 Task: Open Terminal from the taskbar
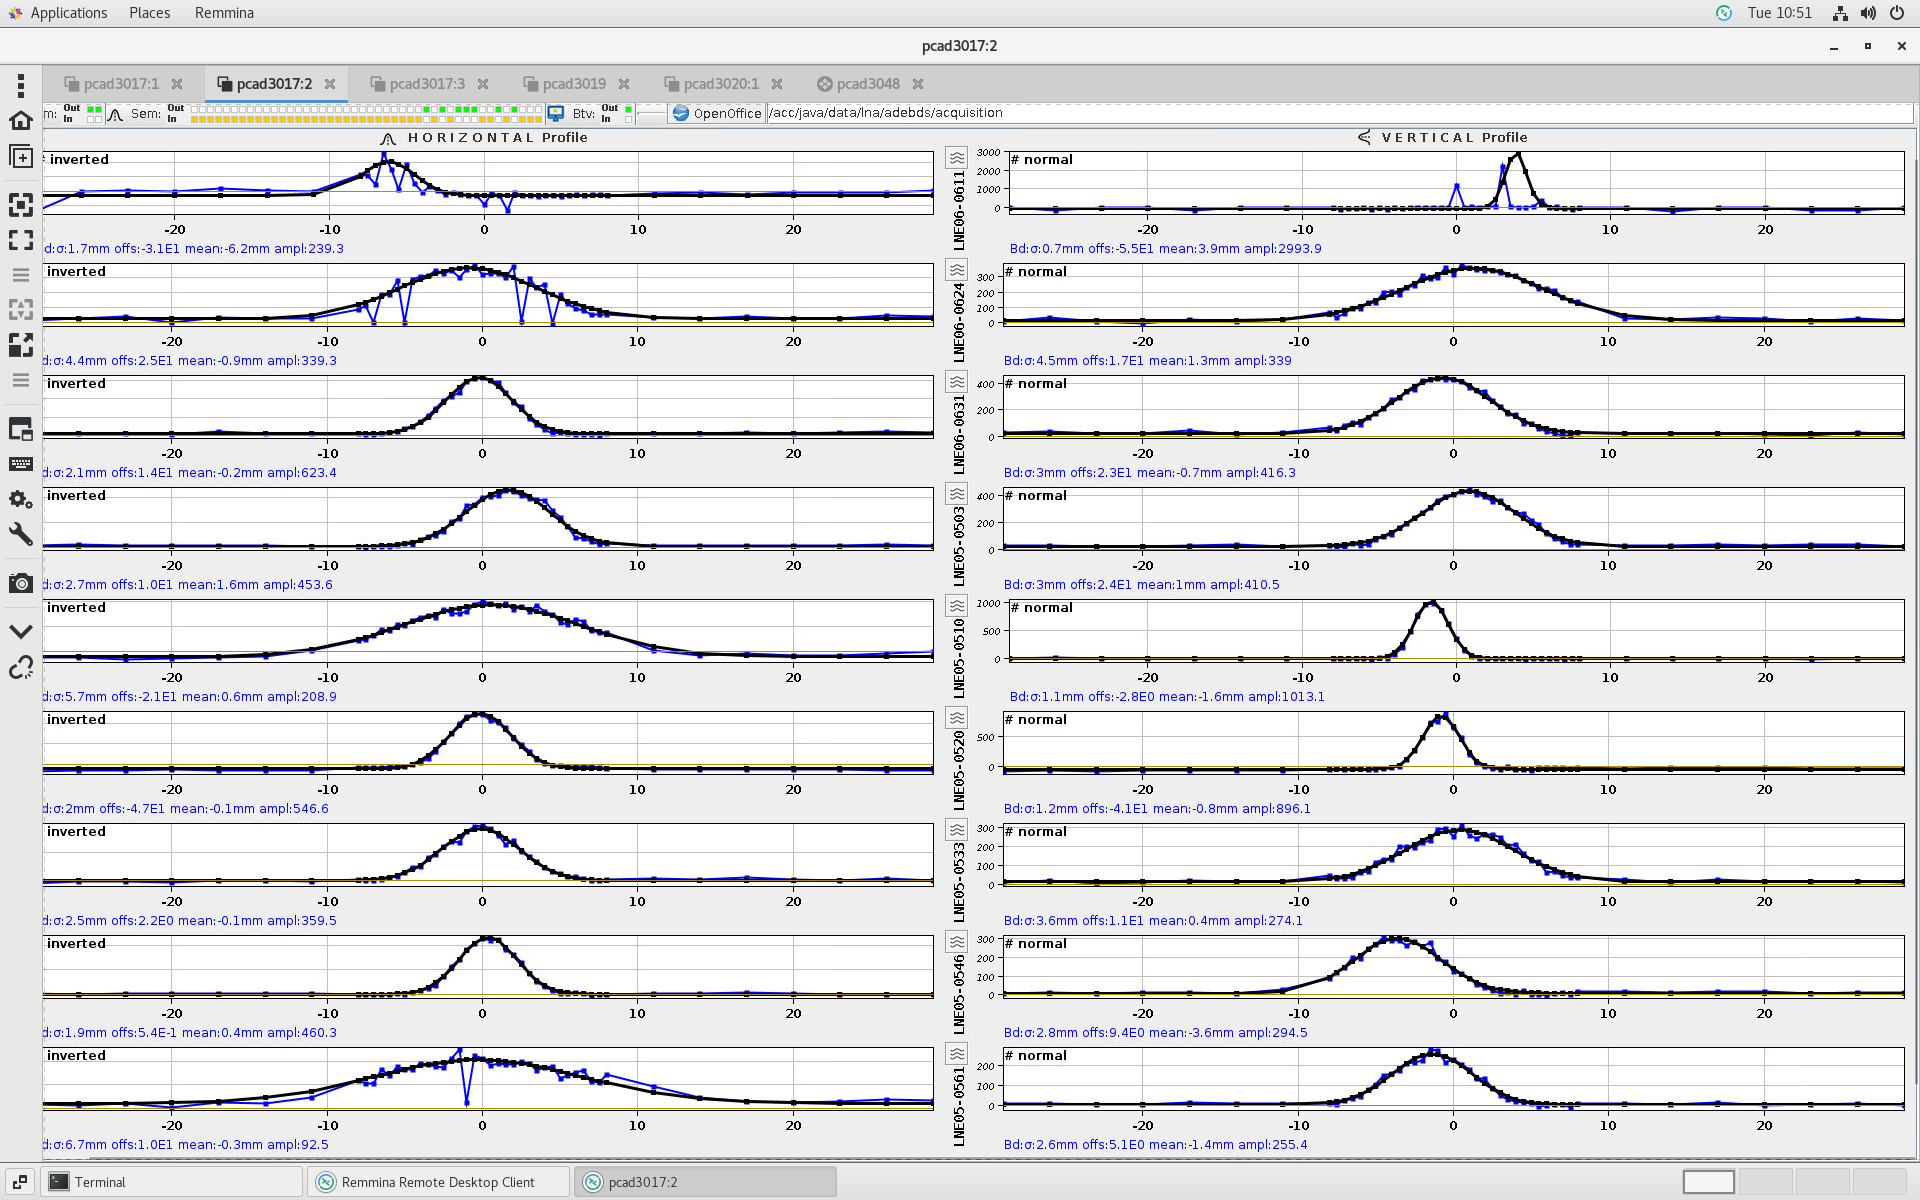tap(100, 1182)
